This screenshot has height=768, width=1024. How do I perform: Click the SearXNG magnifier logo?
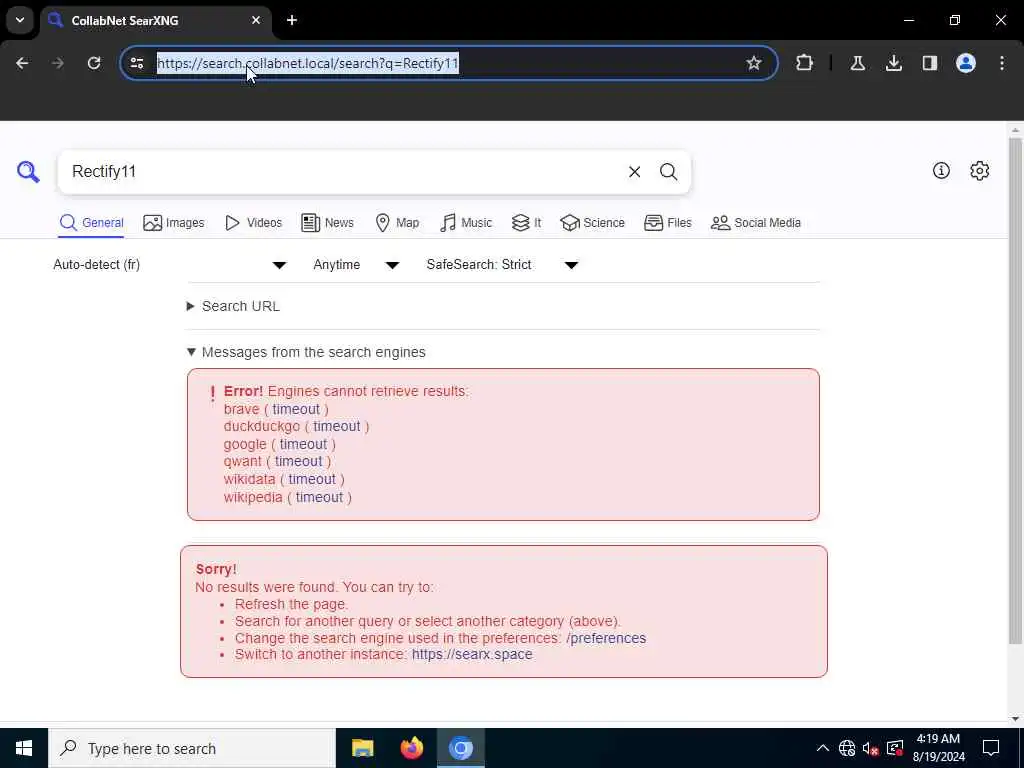(x=28, y=172)
